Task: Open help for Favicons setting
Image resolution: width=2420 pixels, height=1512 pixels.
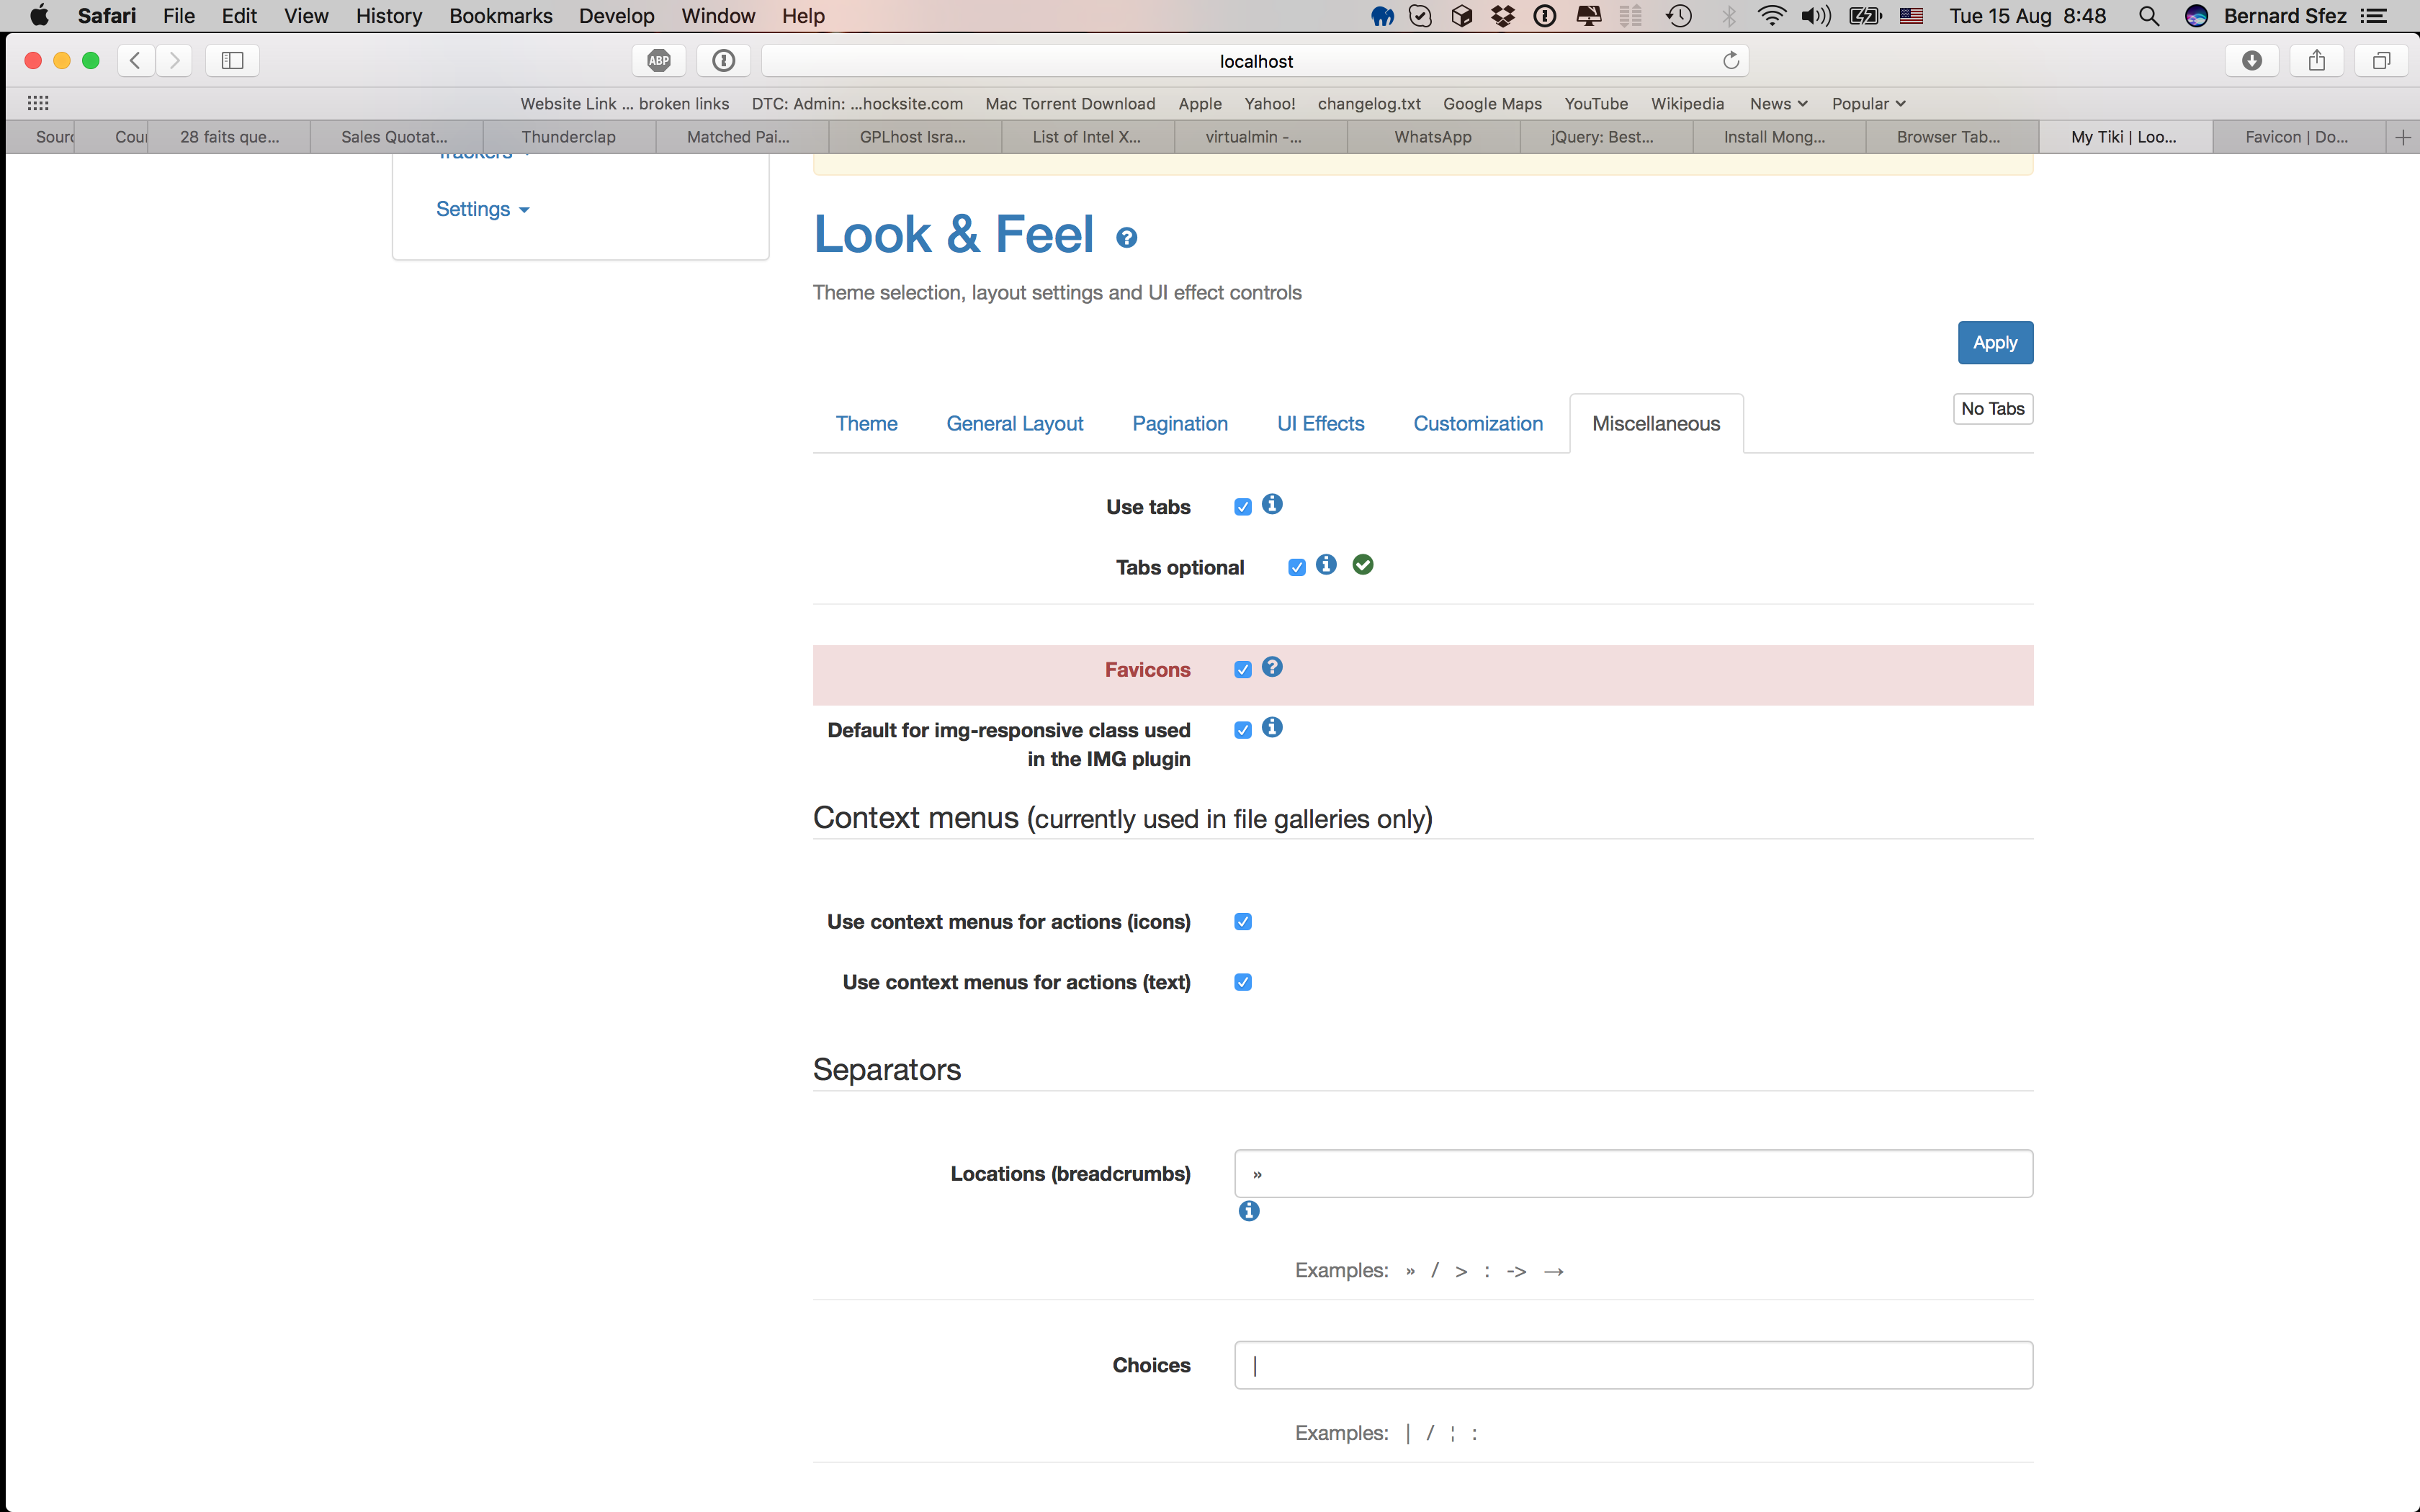Action: click(1272, 667)
